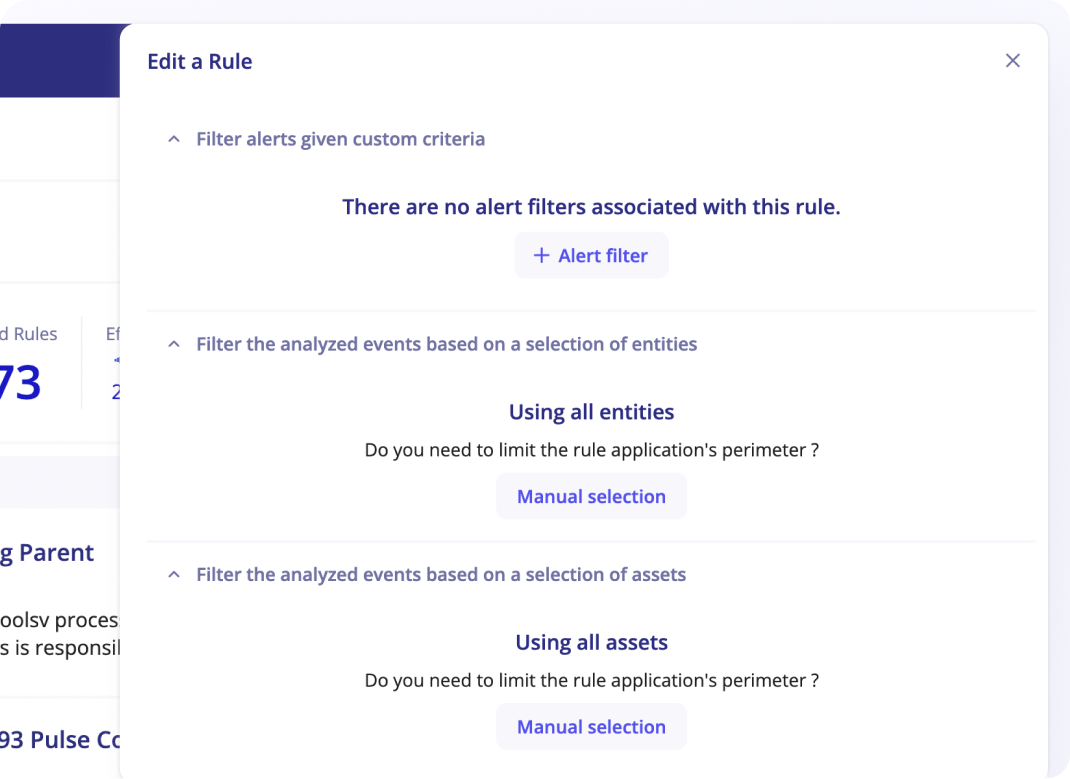Click the header about selection of entities
Image resolution: width=1070 pixels, height=779 pixels.
click(x=446, y=344)
